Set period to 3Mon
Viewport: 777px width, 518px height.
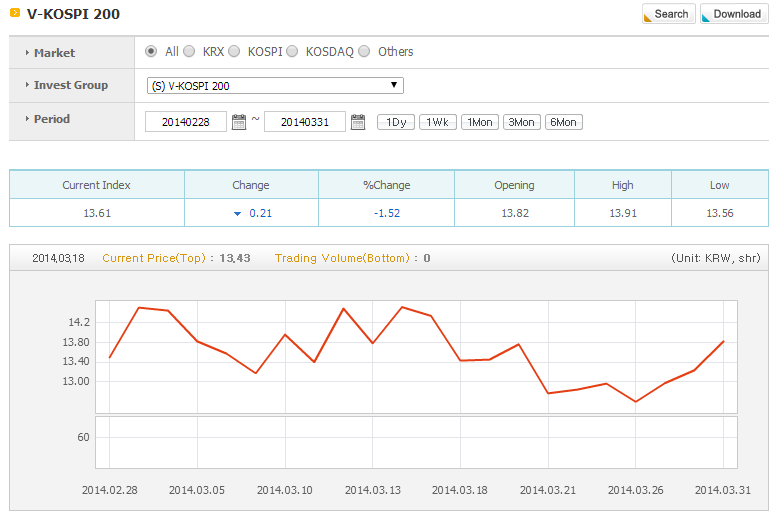522,122
